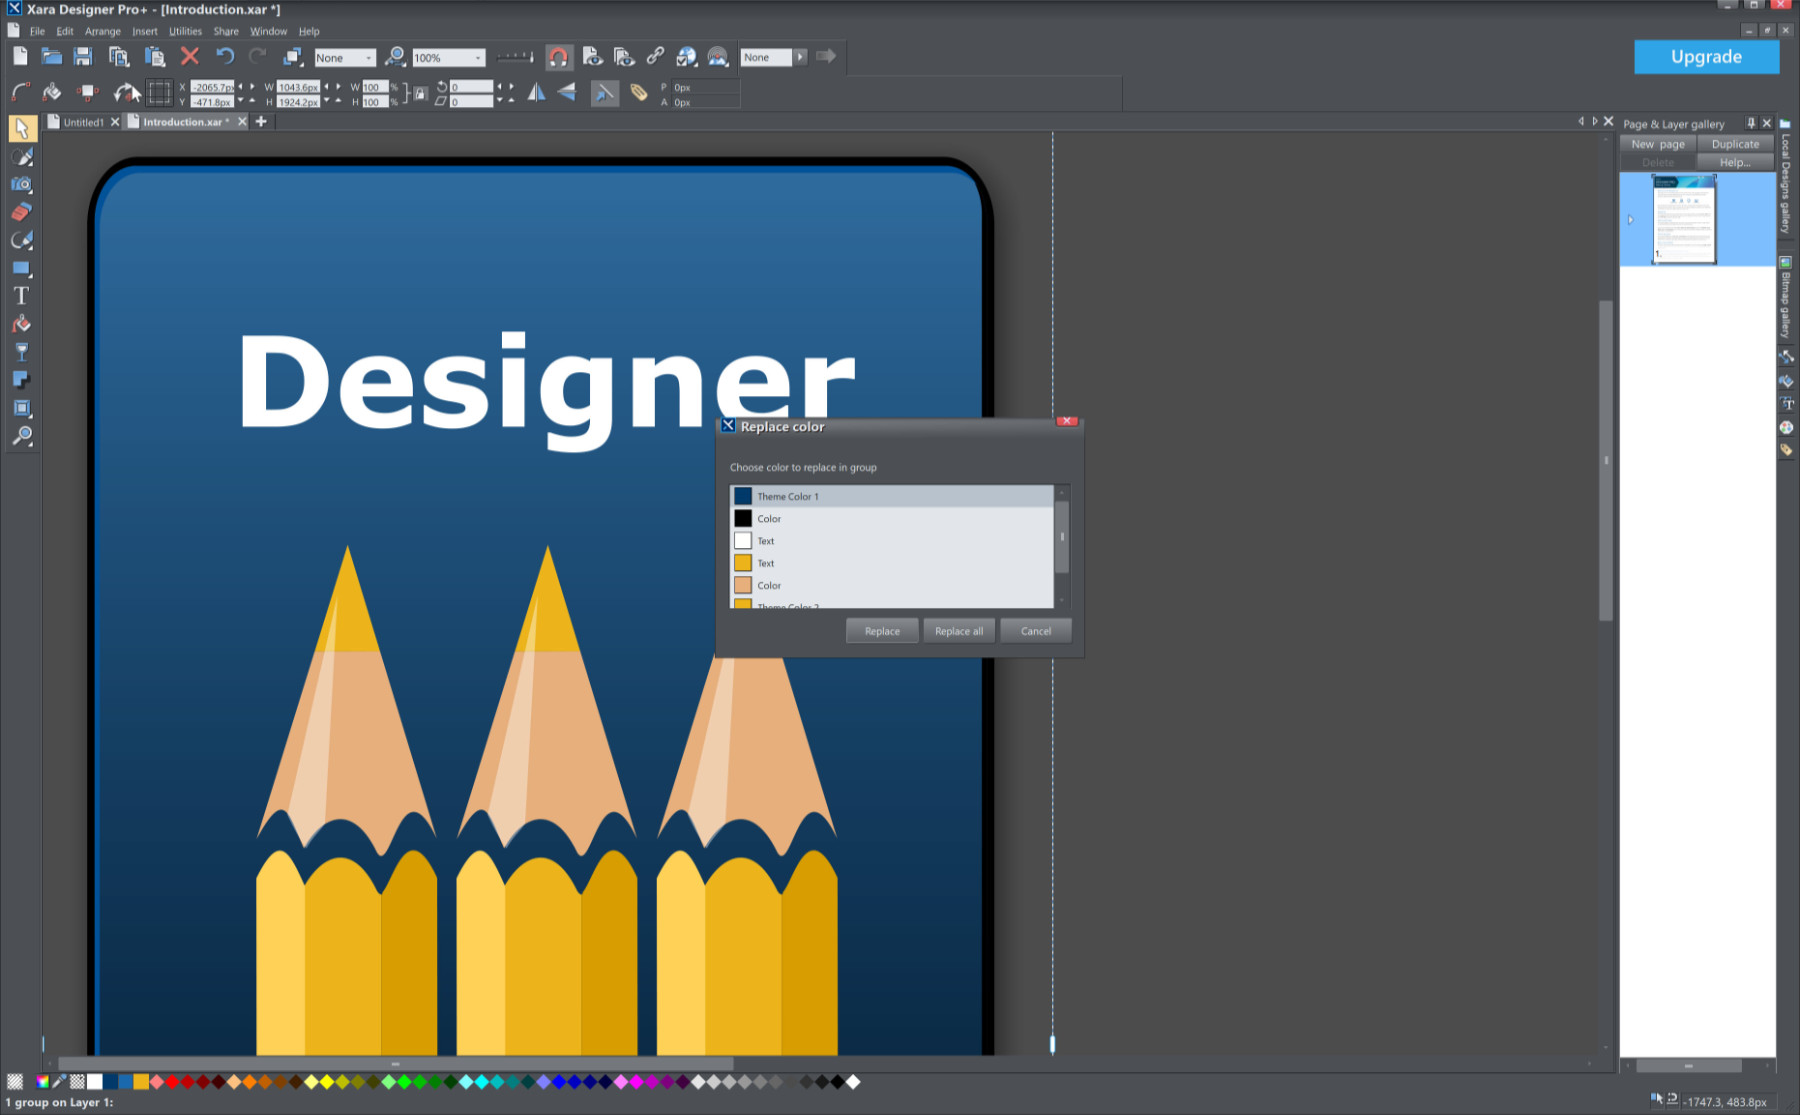Viewport: 1800px width, 1115px height.
Task: Switch to the Untitled1 document tab
Action: point(83,122)
